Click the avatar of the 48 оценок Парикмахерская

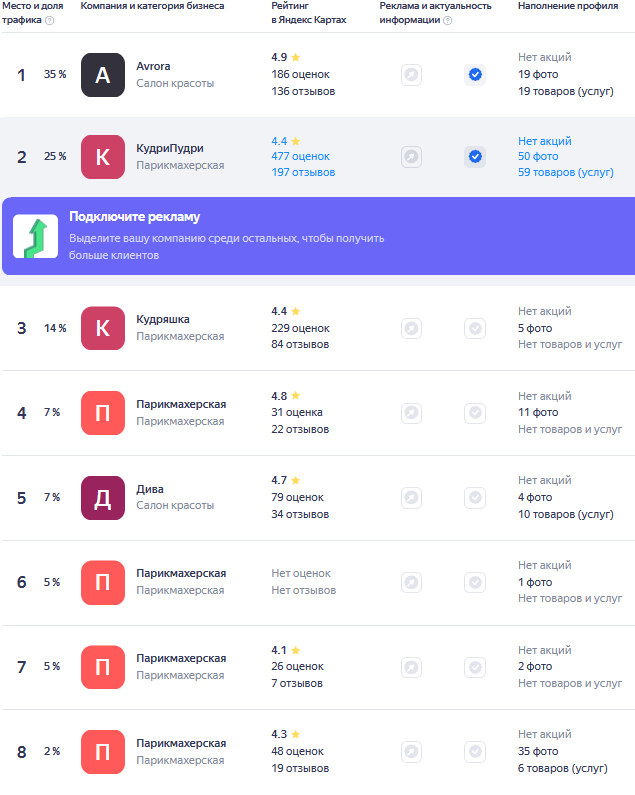[x=103, y=752]
